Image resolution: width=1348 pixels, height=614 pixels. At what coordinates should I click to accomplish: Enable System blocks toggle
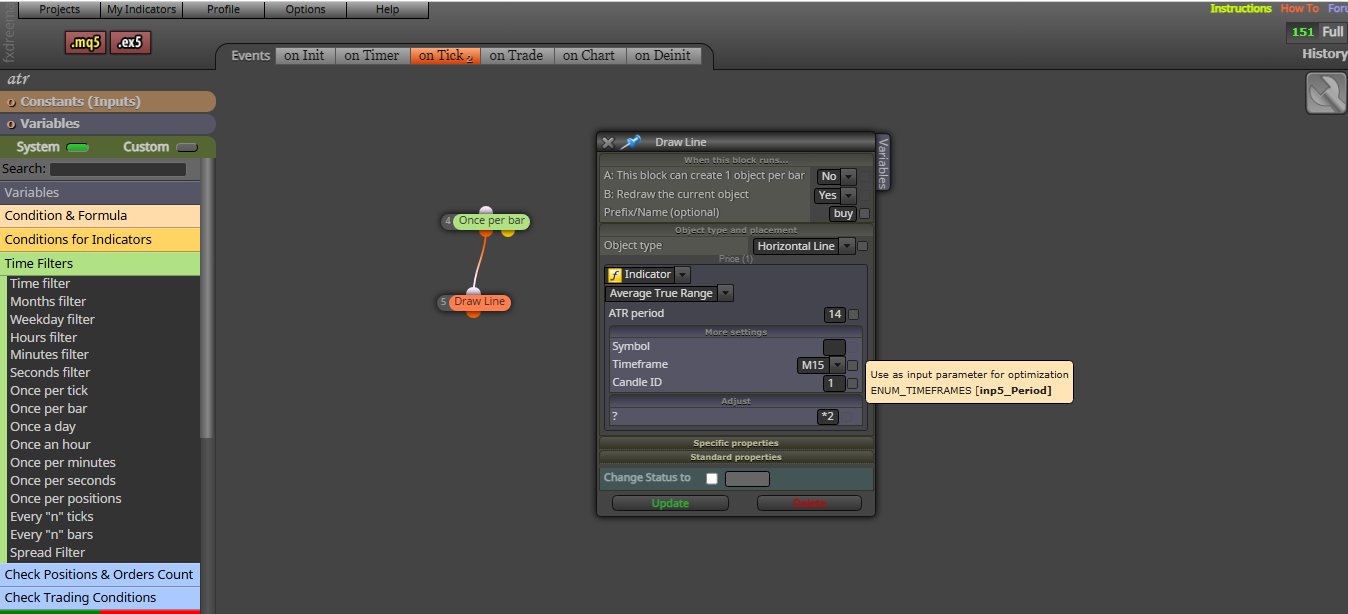pyautogui.click(x=77, y=148)
